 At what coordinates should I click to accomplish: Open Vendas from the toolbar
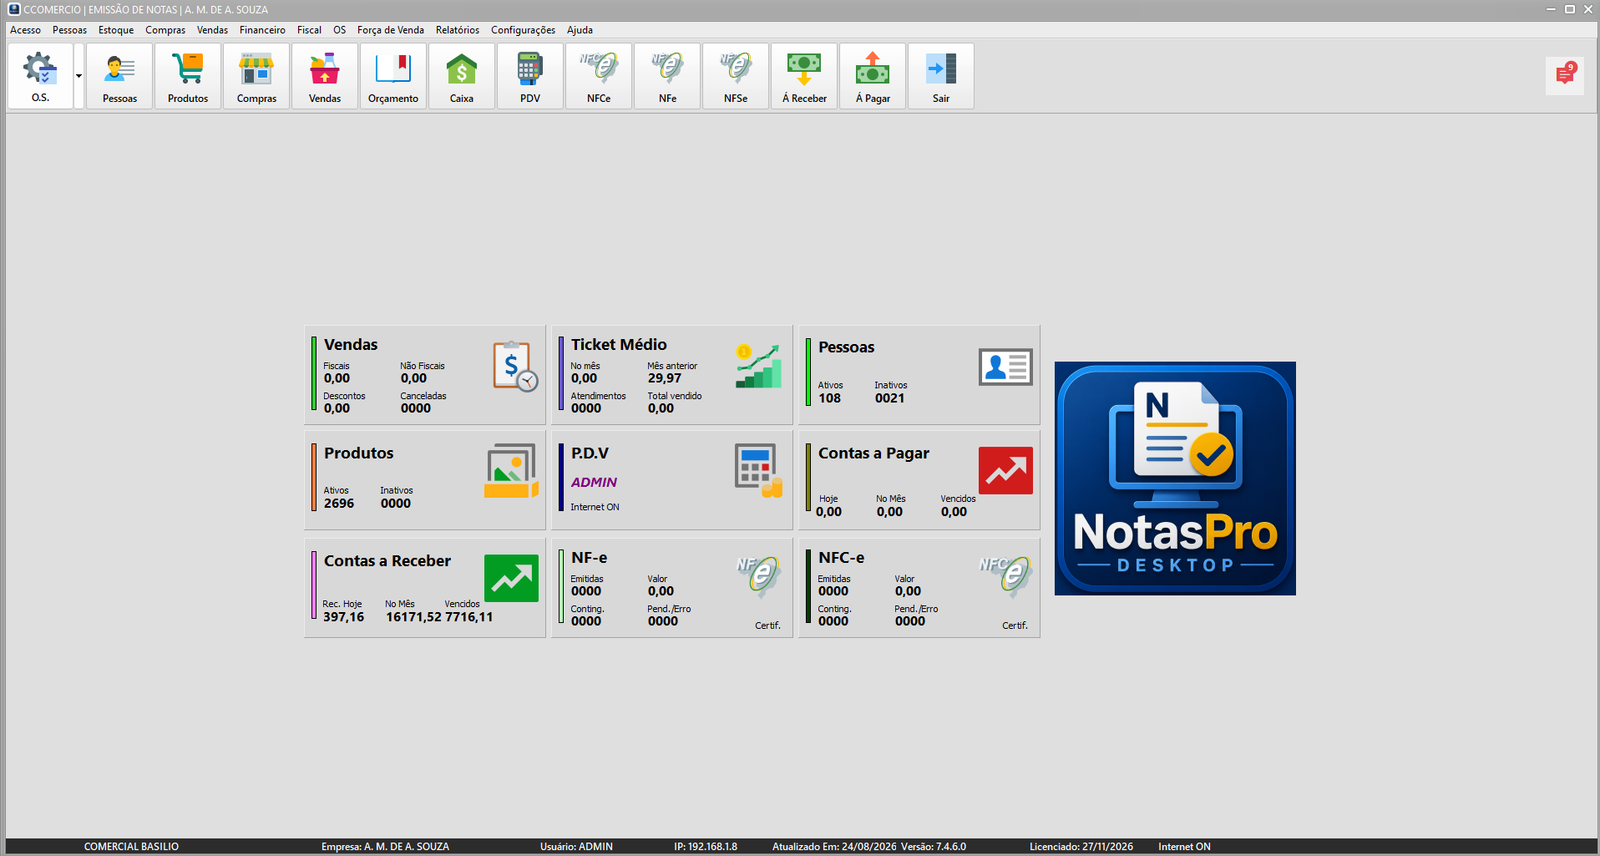tap(325, 76)
